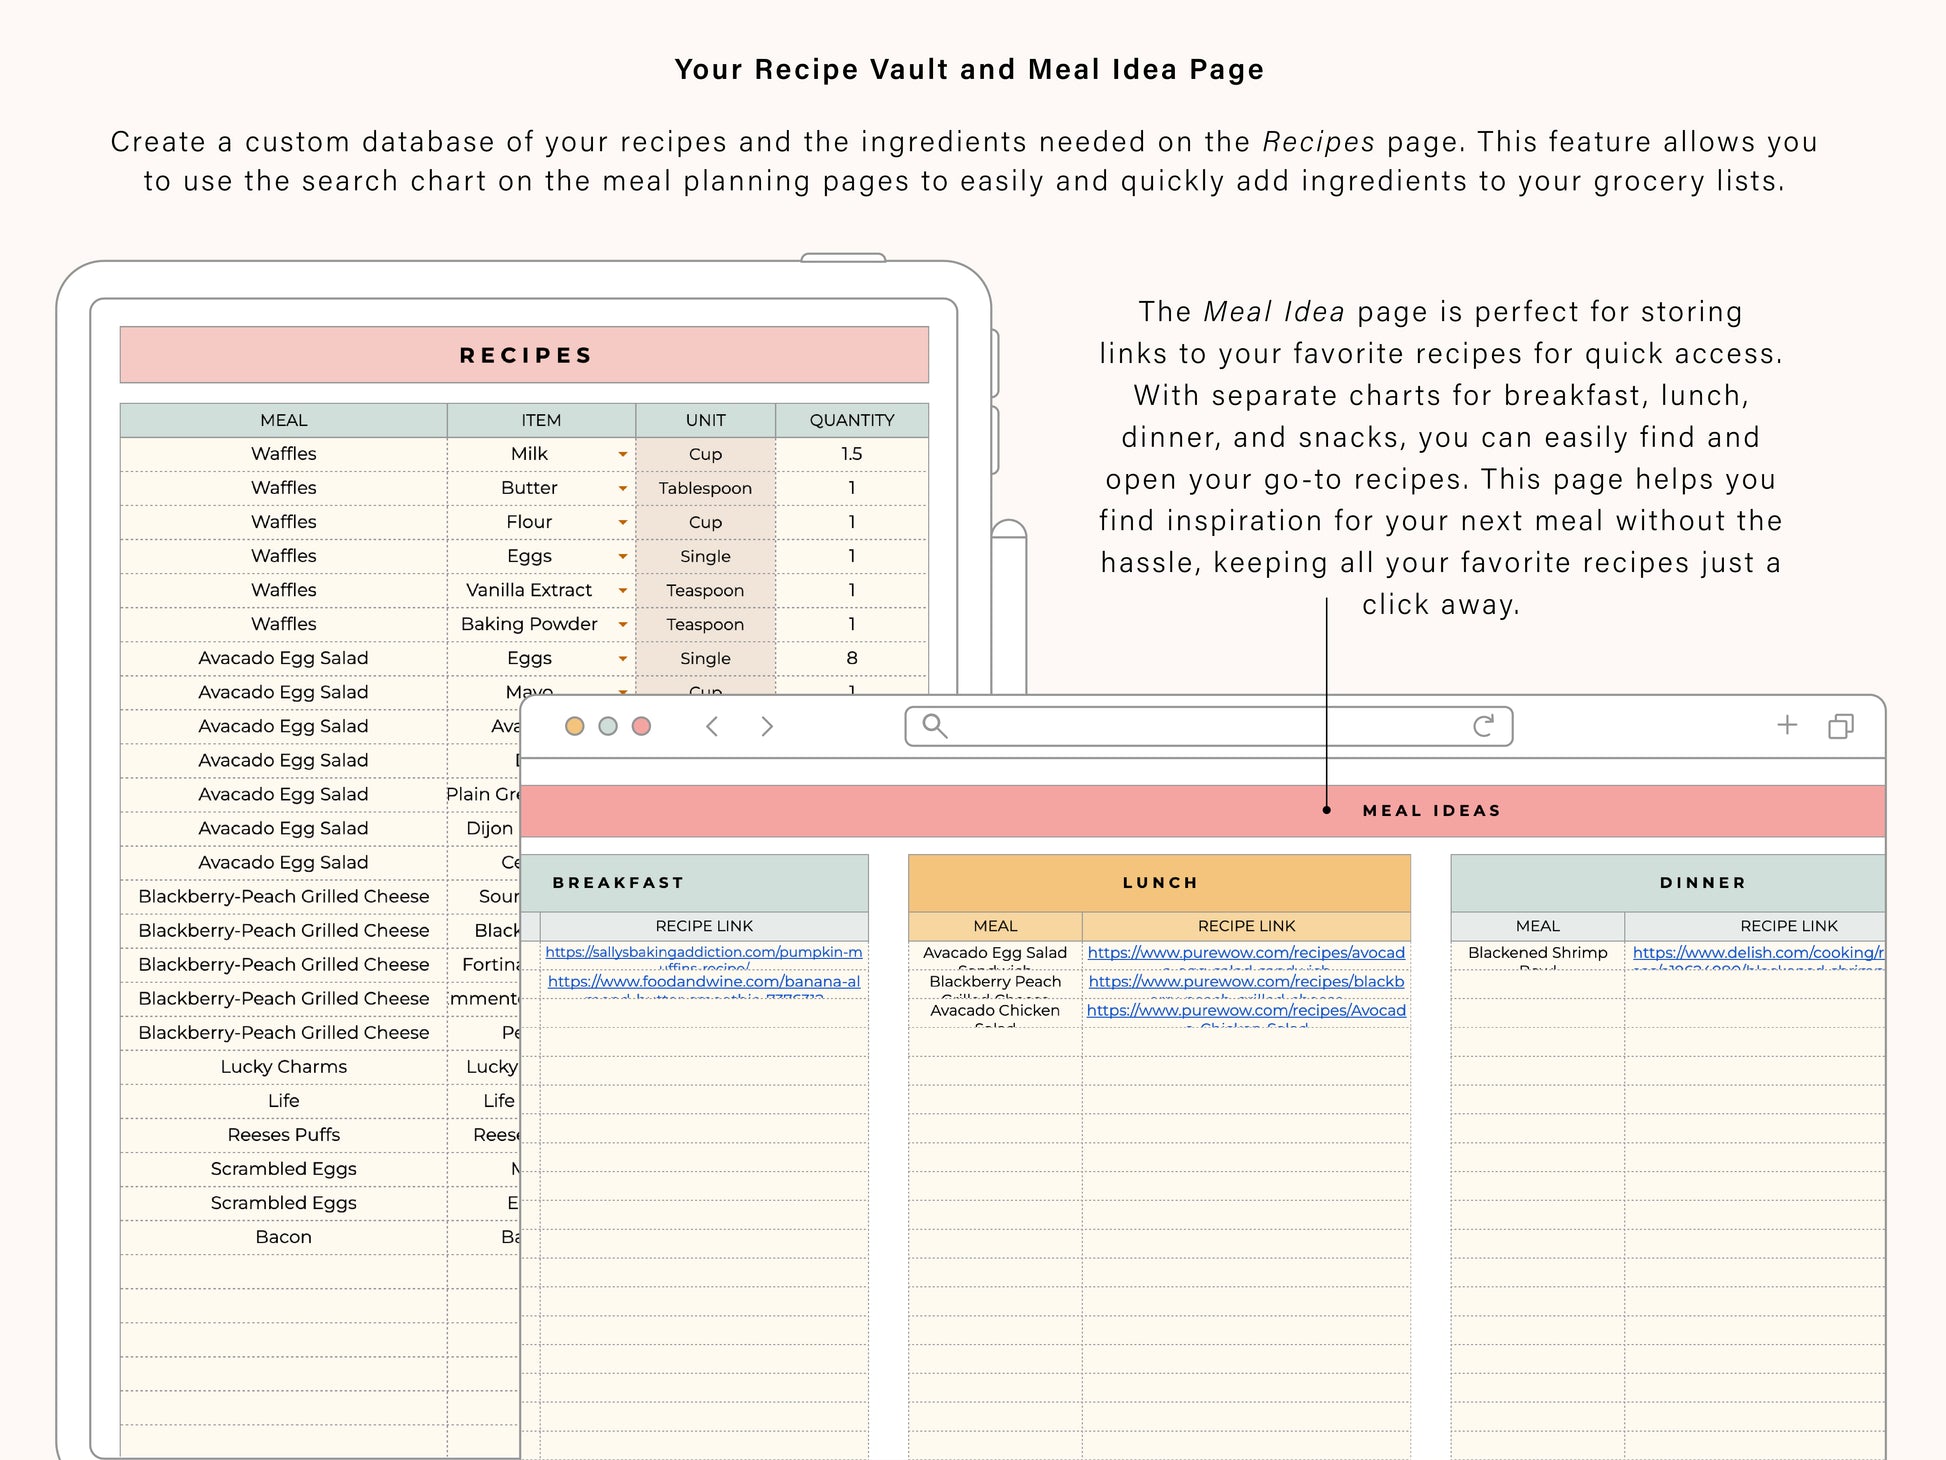The image size is (1946, 1460).
Task: Click the red window dot
Action: click(x=642, y=727)
